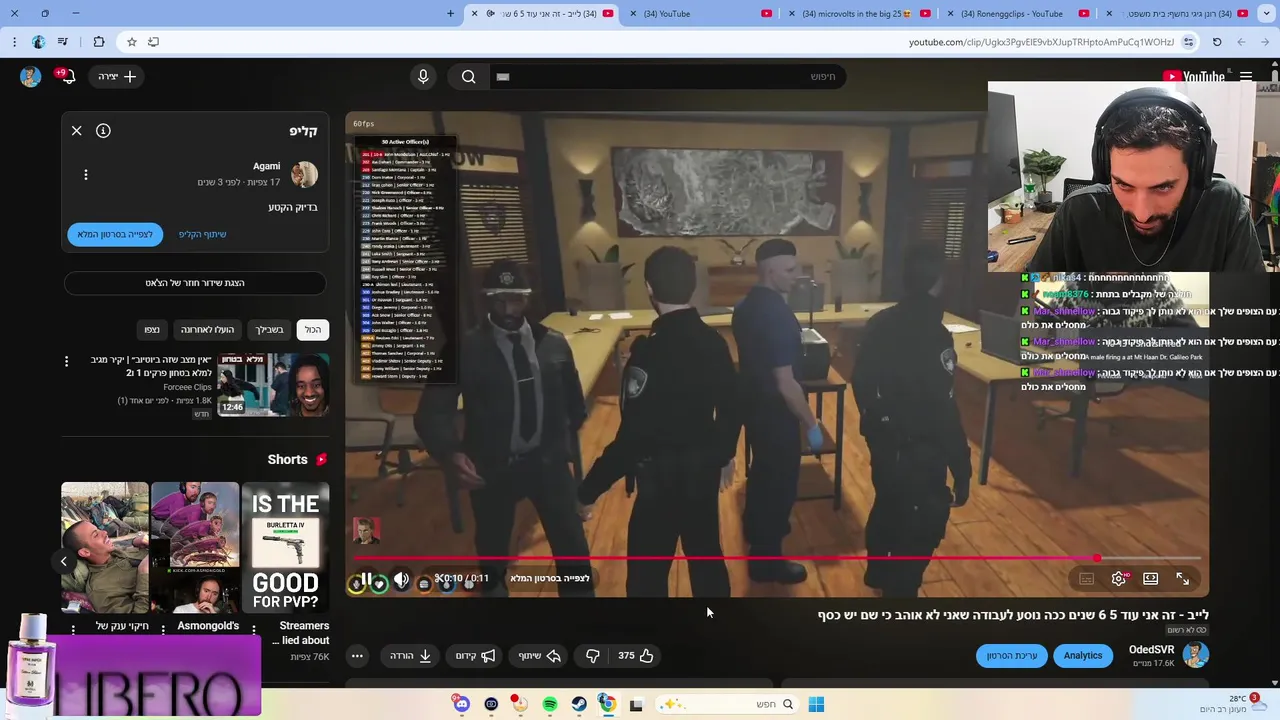Viewport: 1280px width, 720px height.
Task: Open YouTube notifications bell
Action: pos(67,77)
